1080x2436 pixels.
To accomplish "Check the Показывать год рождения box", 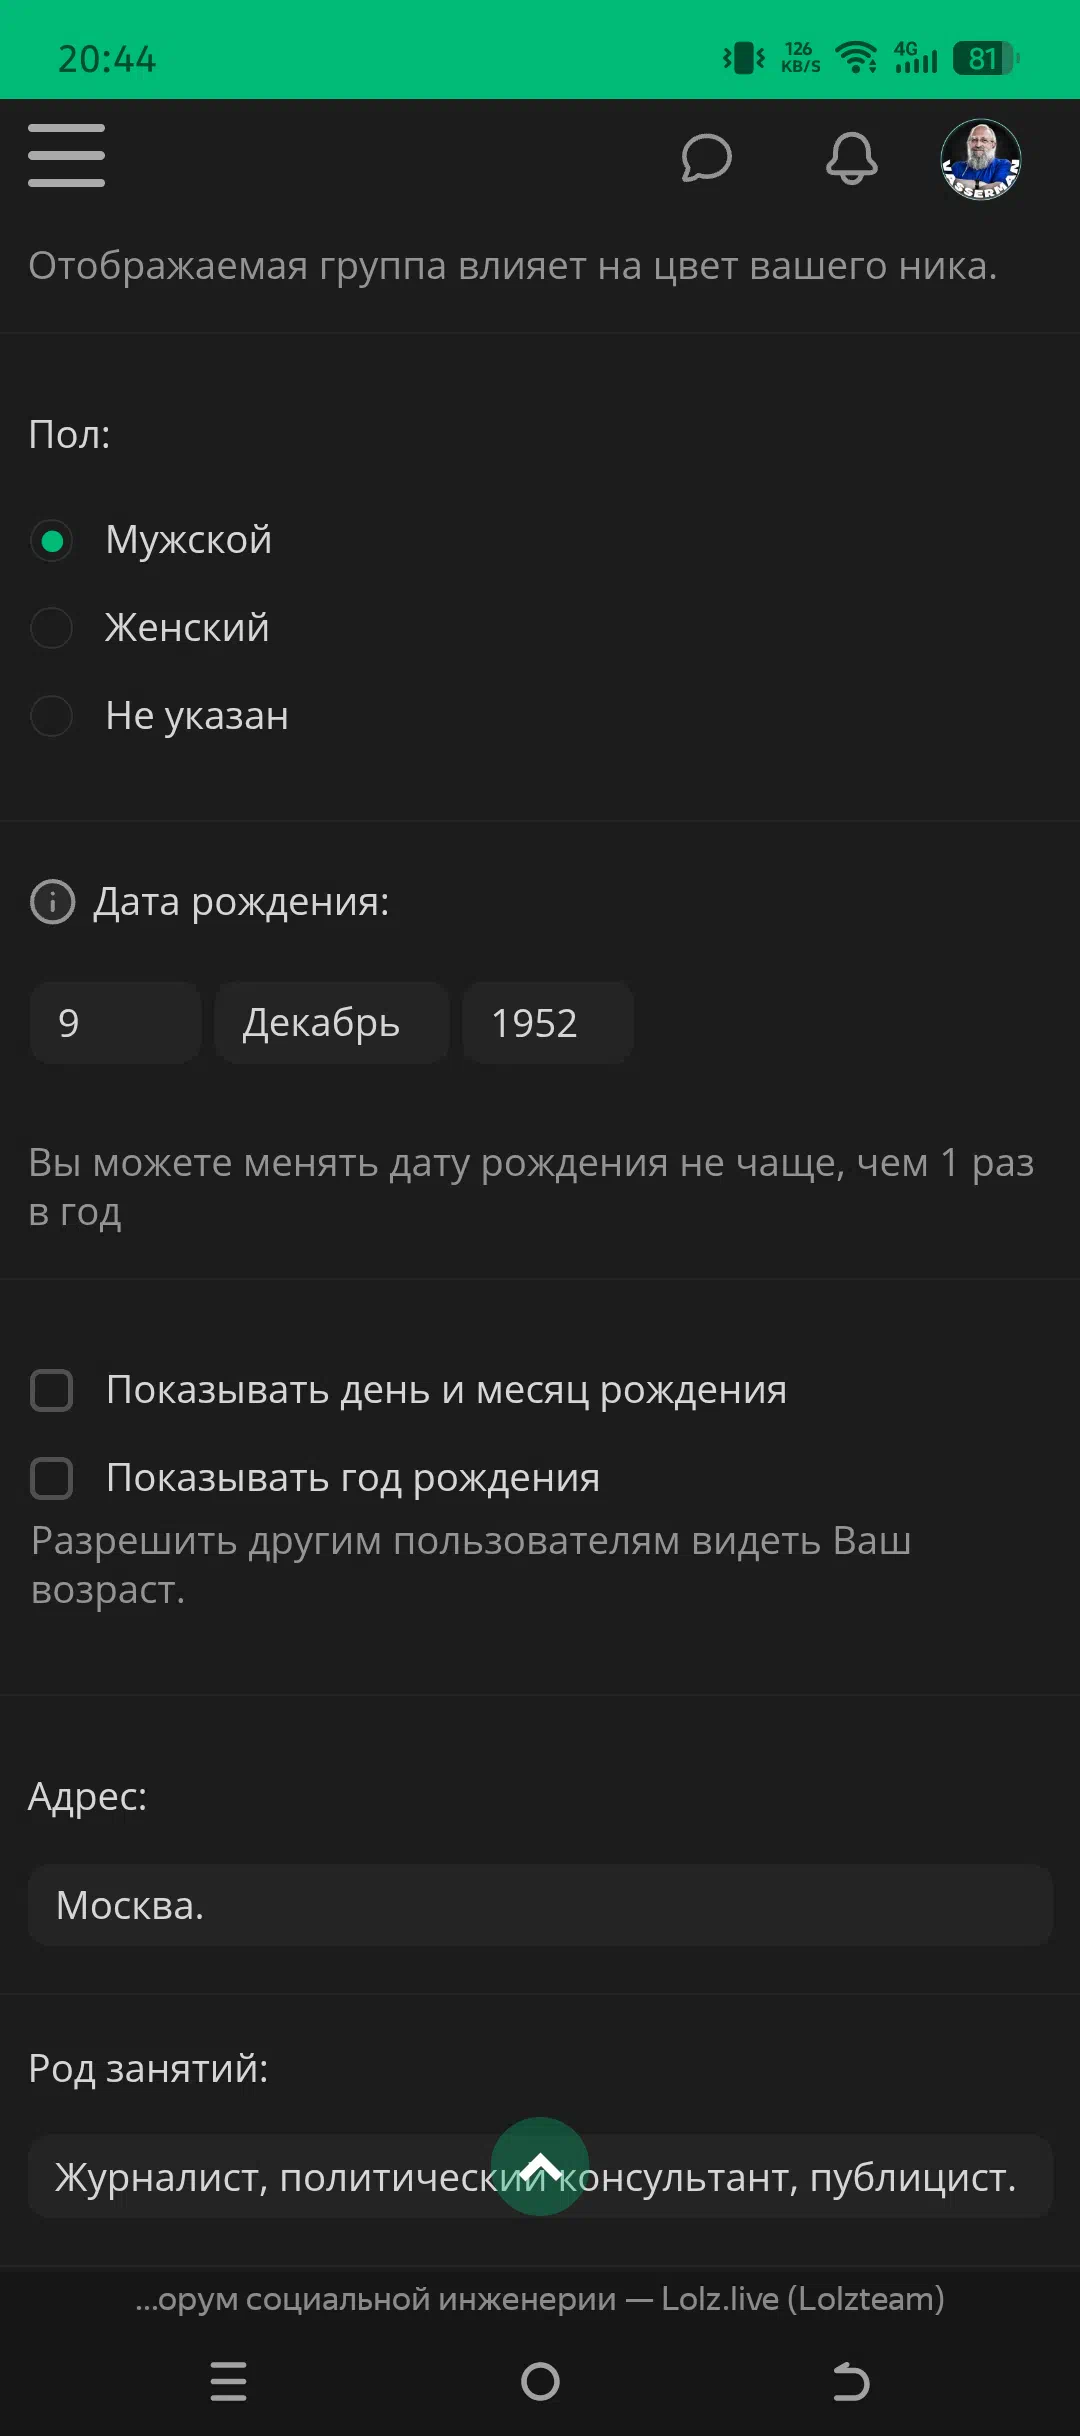I will pyautogui.click(x=52, y=1478).
